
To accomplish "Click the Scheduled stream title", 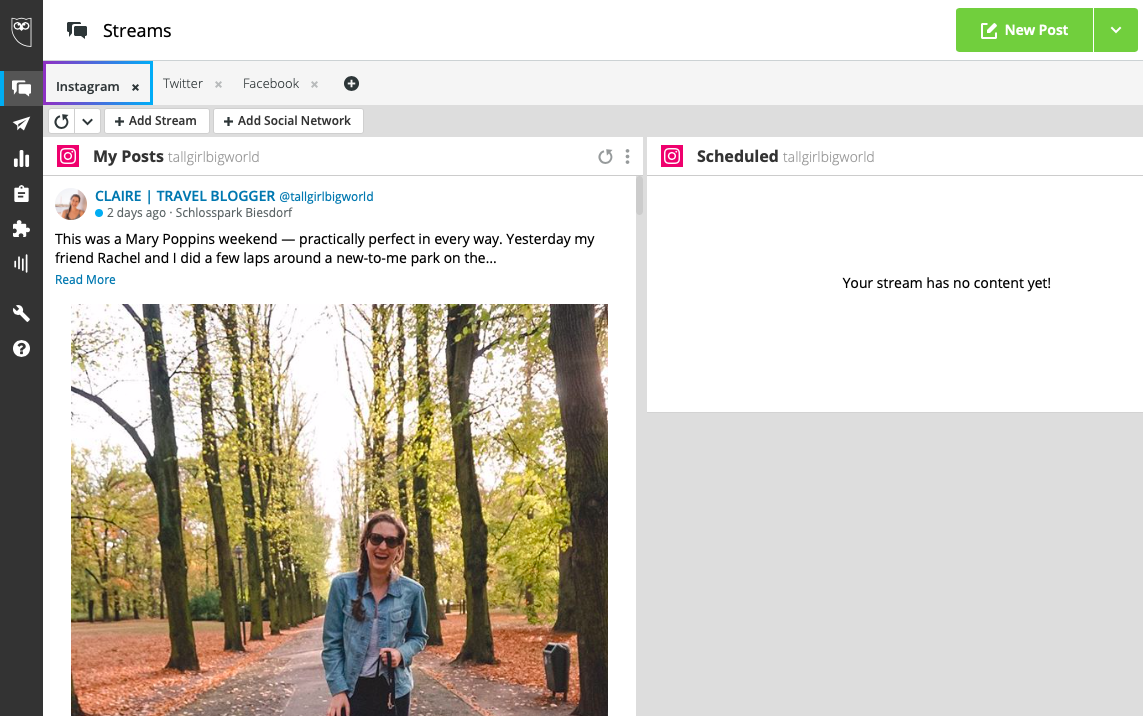I will [738, 157].
